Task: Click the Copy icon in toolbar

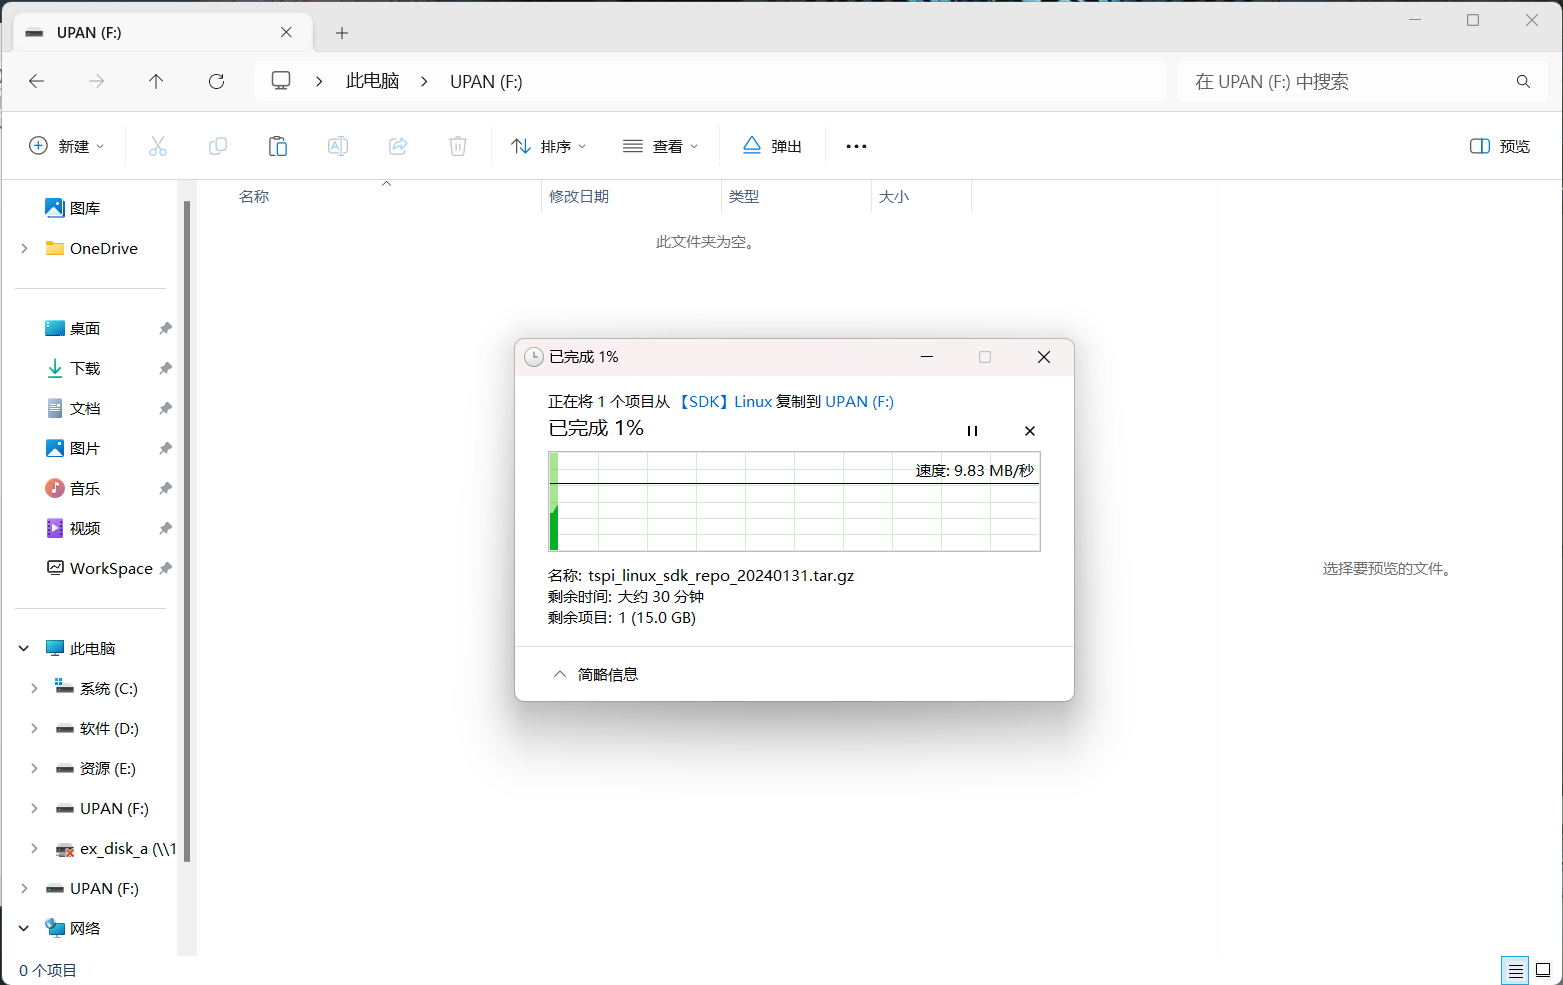Action: (x=218, y=146)
